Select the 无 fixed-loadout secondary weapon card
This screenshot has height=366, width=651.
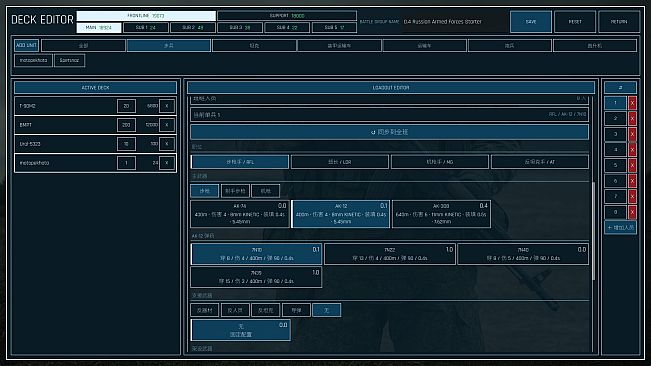click(x=241, y=330)
